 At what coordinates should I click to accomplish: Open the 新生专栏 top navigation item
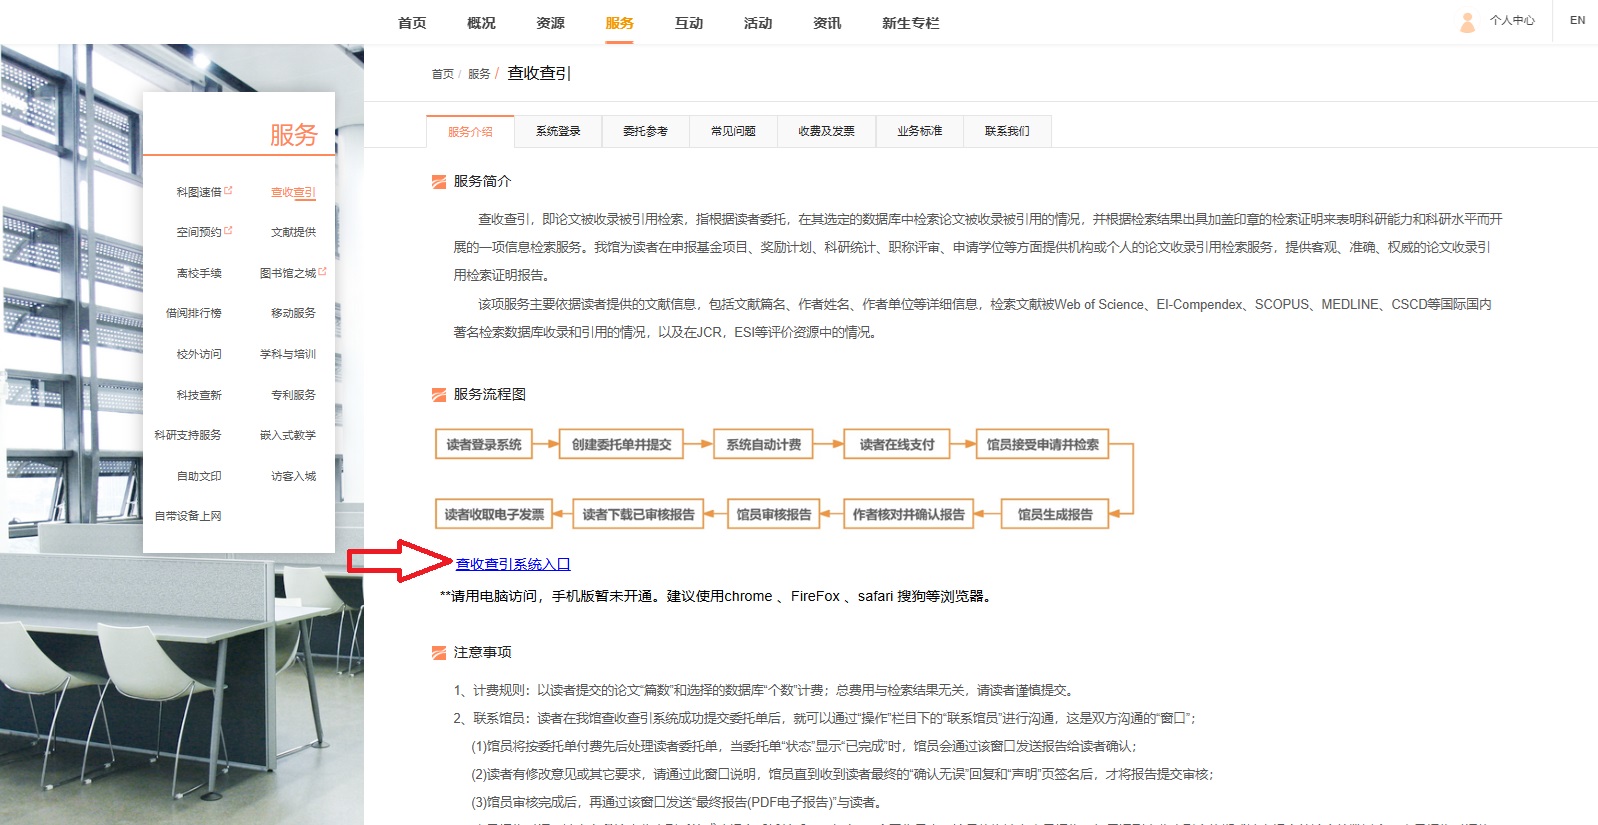[x=910, y=23]
